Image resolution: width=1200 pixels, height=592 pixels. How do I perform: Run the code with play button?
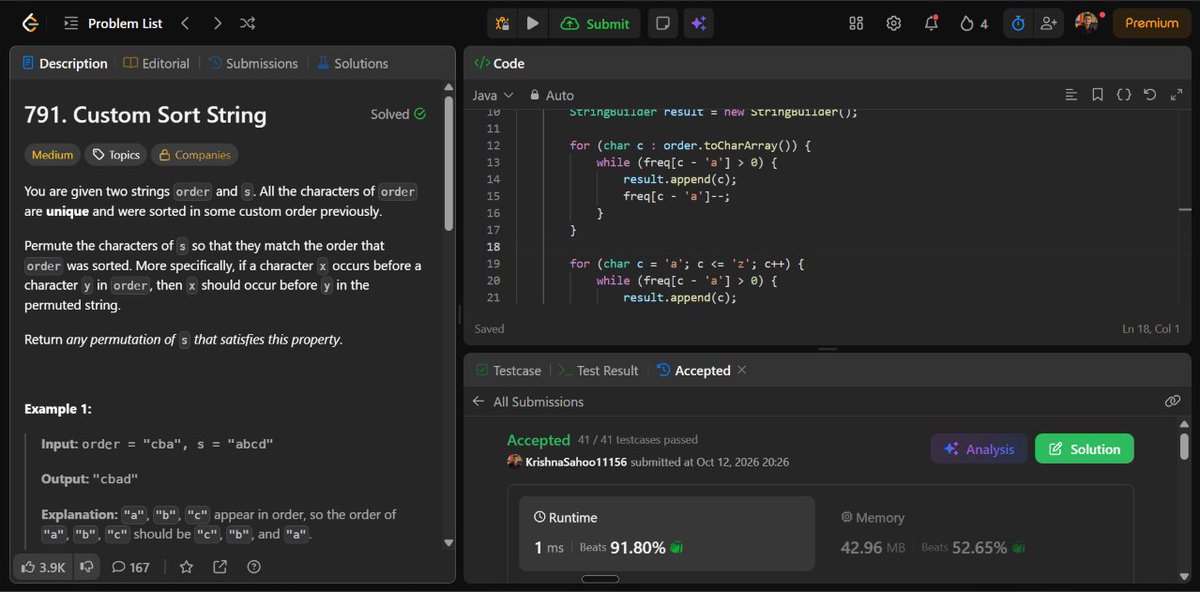tap(533, 23)
